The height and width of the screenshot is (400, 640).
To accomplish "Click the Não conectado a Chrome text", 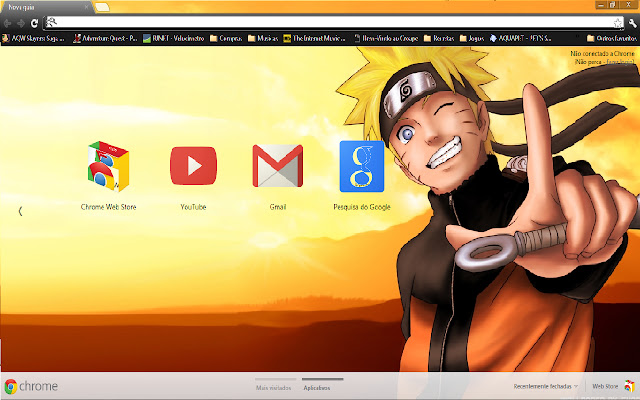I will (602, 53).
